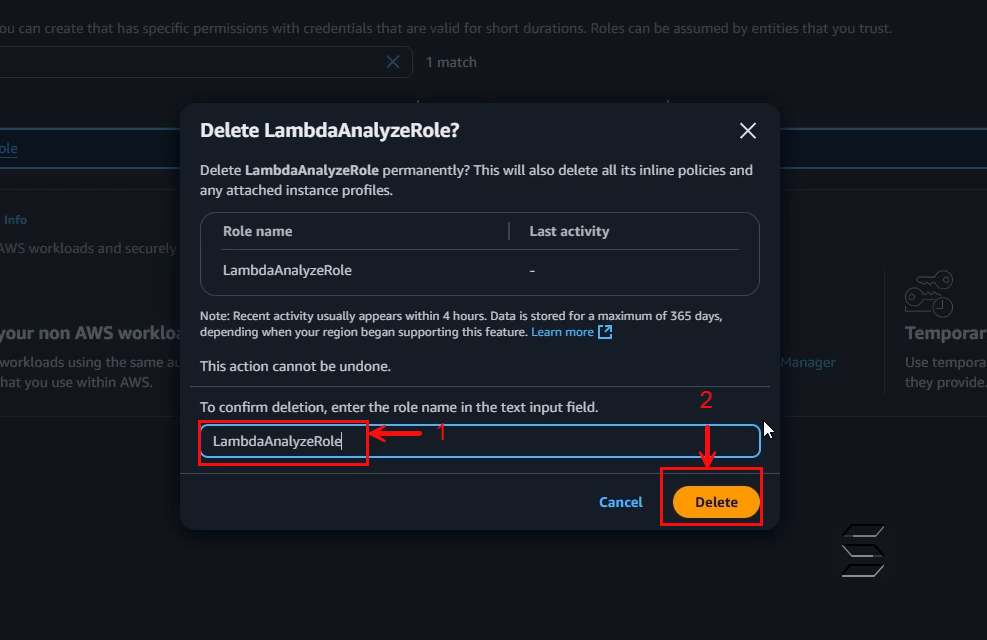The width and height of the screenshot is (987, 640).
Task: Click the 1 match result count
Action: [451, 62]
